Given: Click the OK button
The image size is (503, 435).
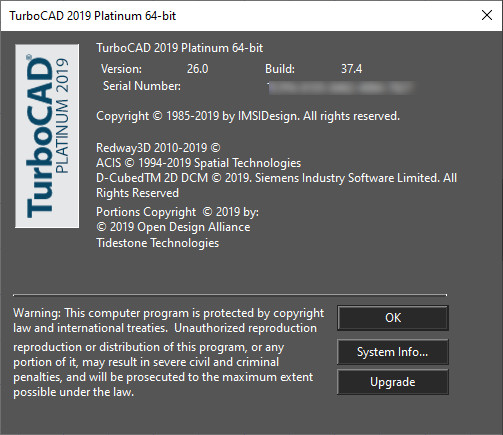Looking at the screenshot, I should click(x=393, y=318).
